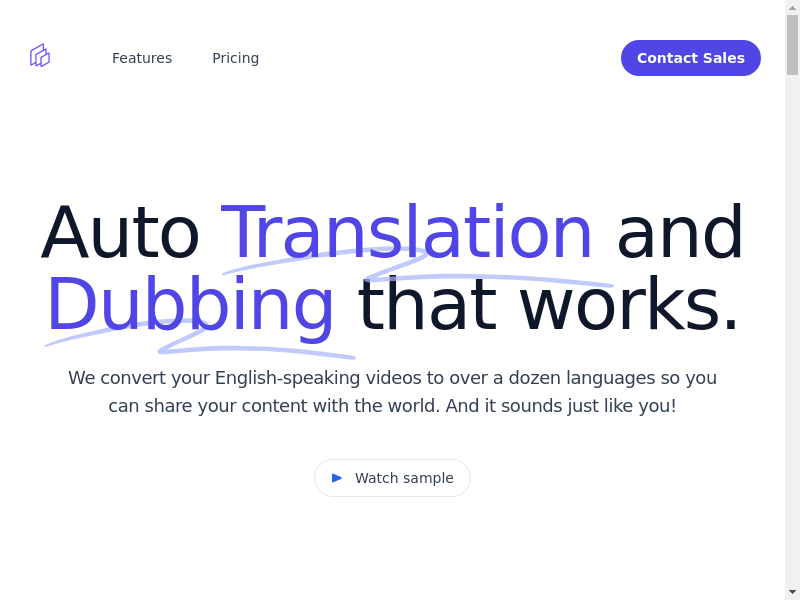Click "And it sounds just like you!" sentence

tap(560, 406)
